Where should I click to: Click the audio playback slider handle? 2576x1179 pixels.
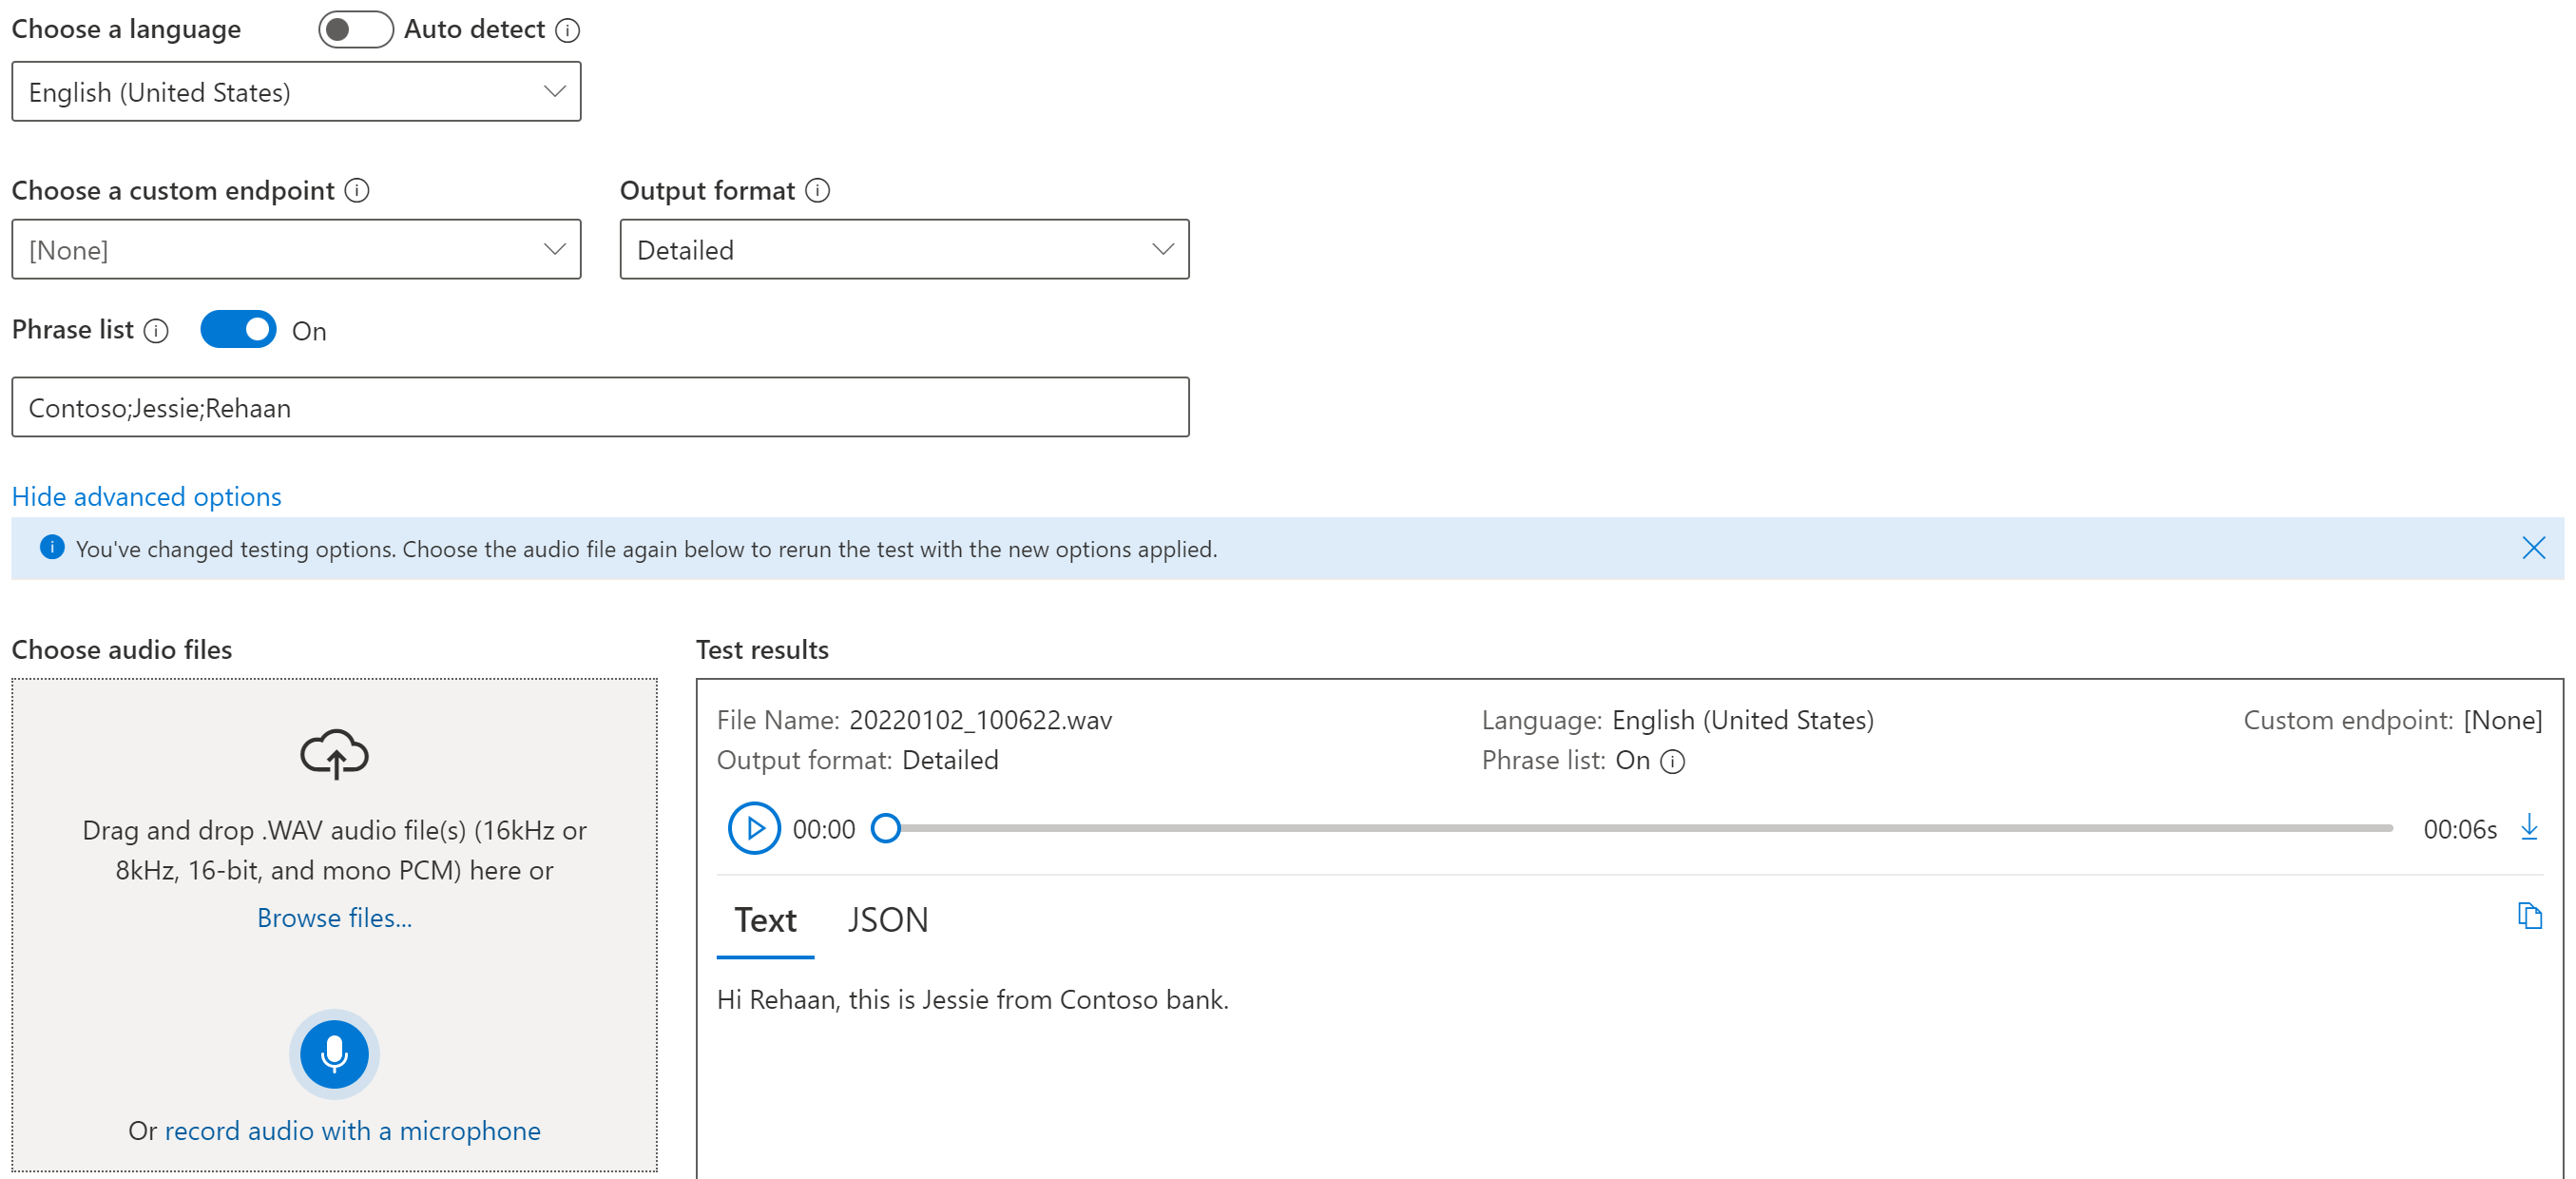pos(885,829)
